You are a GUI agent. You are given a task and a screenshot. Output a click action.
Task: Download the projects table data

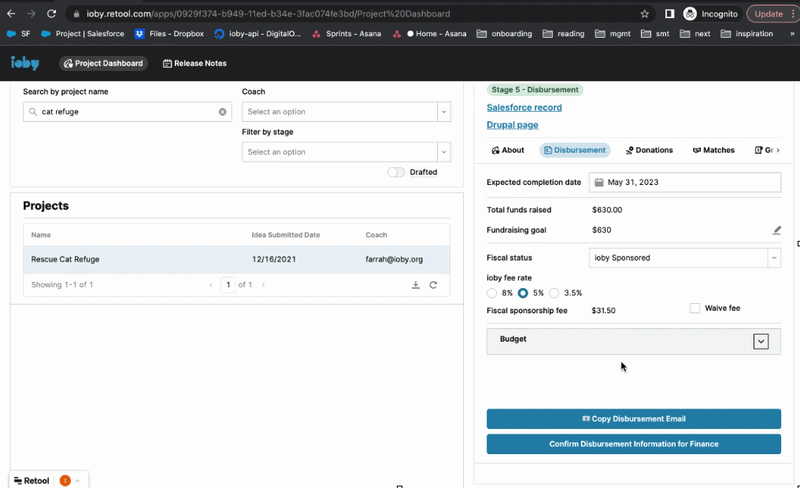[416, 285]
